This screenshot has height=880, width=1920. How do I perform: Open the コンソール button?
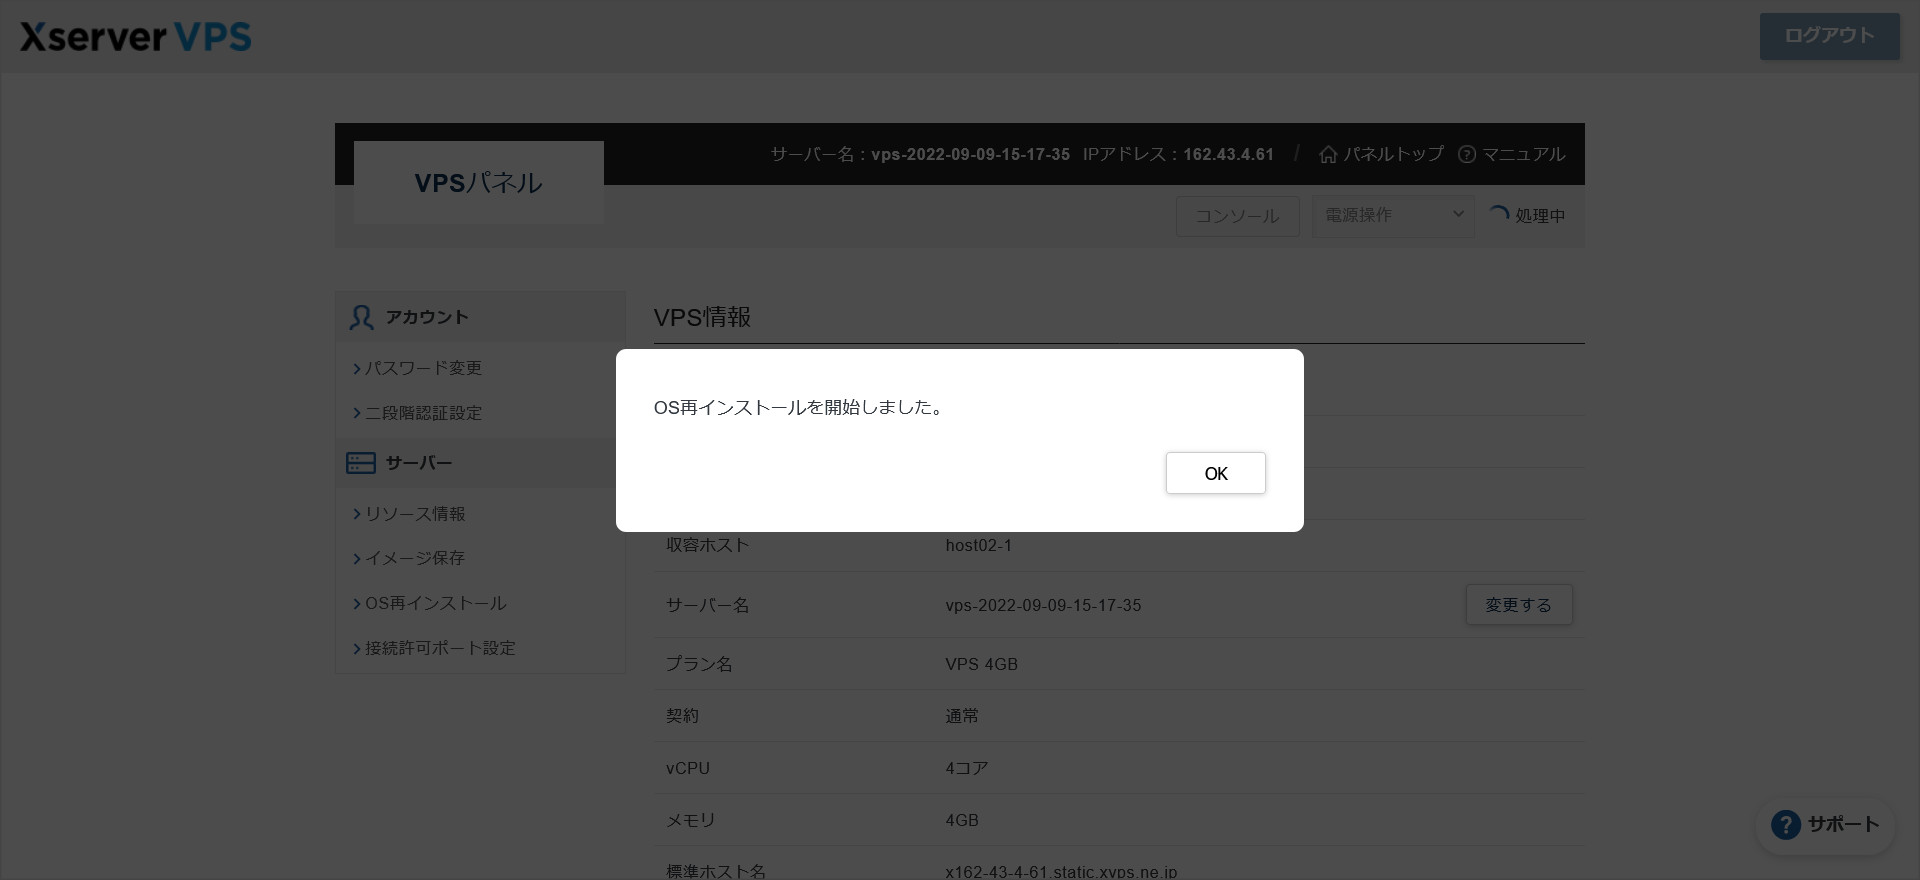tap(1237, 216)
